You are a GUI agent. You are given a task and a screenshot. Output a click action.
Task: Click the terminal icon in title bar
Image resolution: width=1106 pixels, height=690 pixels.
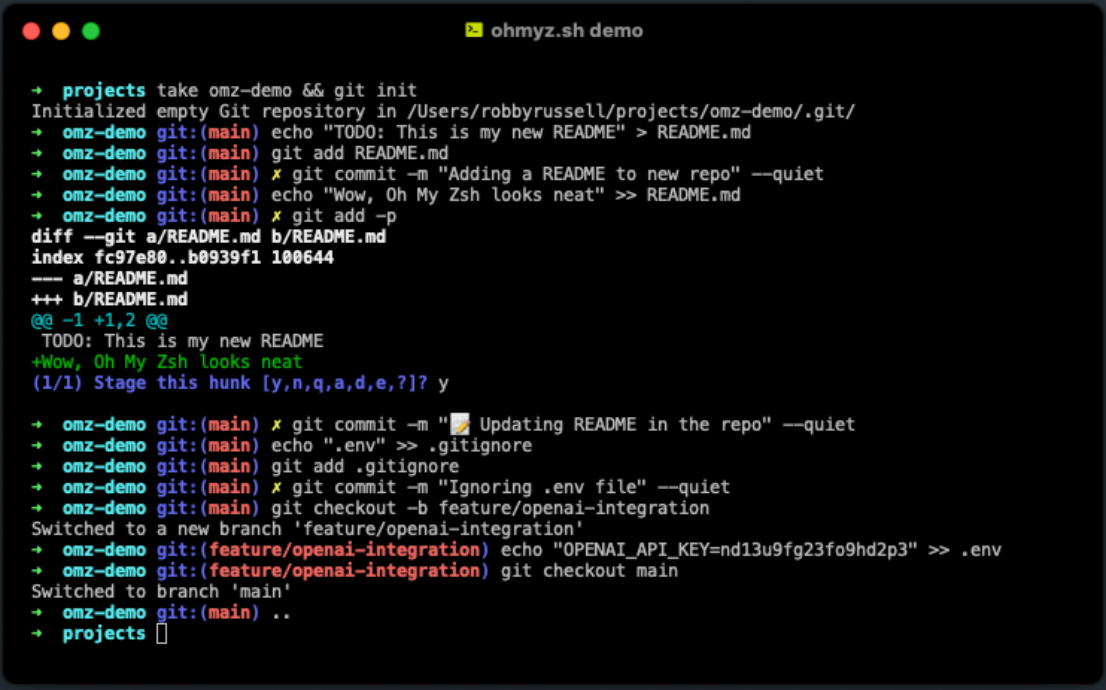click(x=474, y=30)
